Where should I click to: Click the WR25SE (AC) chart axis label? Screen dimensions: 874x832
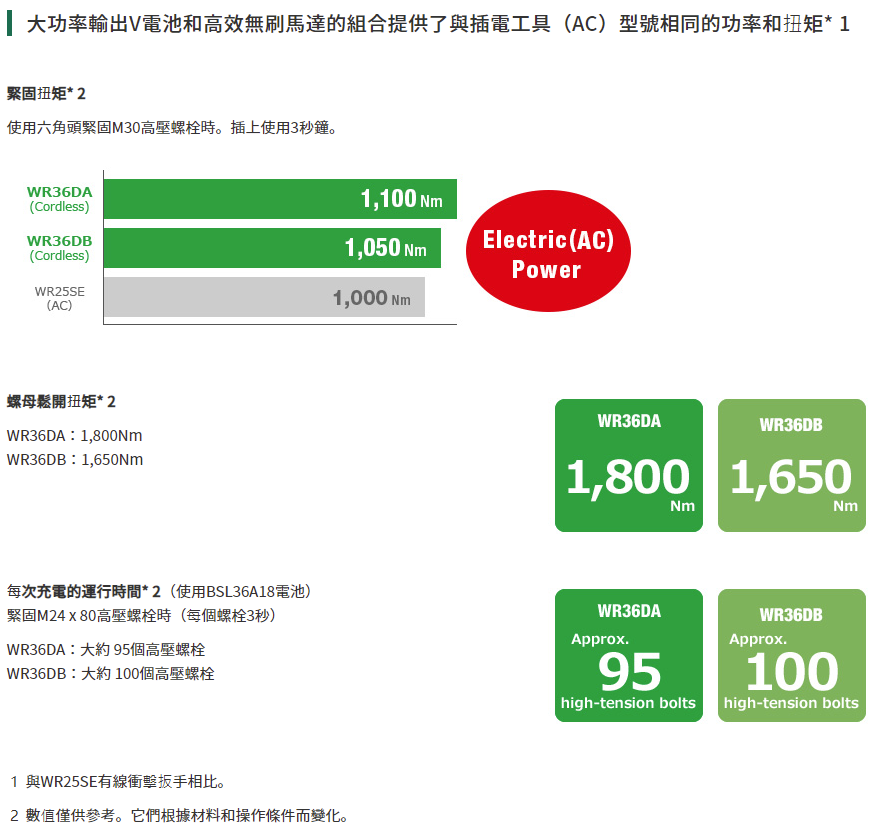tap(59, 297)
